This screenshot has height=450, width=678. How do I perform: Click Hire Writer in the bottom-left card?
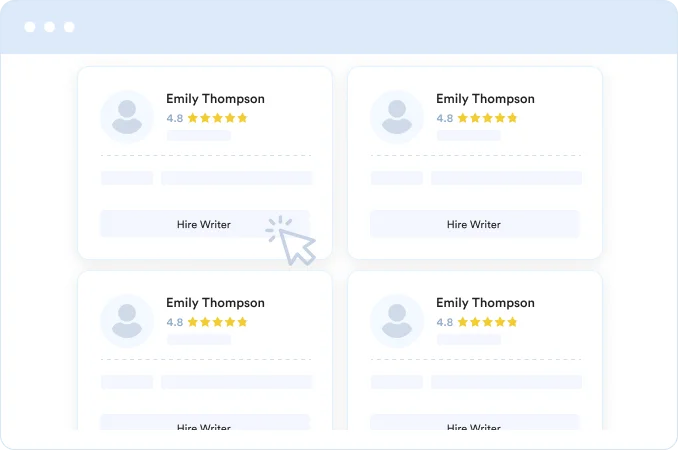tap(204, 425)
